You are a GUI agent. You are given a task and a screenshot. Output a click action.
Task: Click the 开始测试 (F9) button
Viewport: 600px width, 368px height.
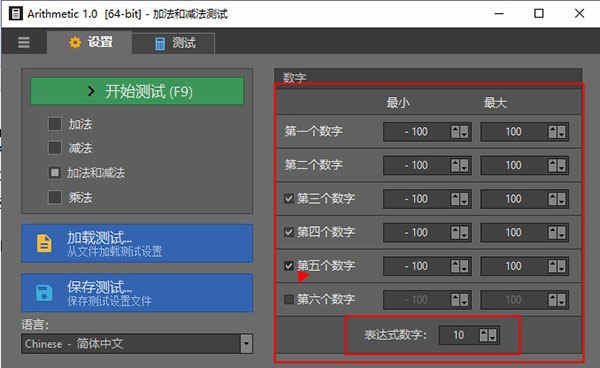137,91
